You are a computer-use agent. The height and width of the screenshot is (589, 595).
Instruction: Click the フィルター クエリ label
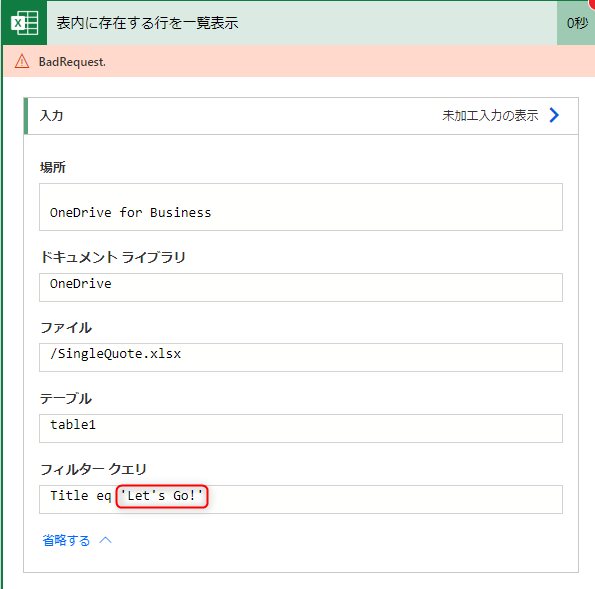coord(93,469)
